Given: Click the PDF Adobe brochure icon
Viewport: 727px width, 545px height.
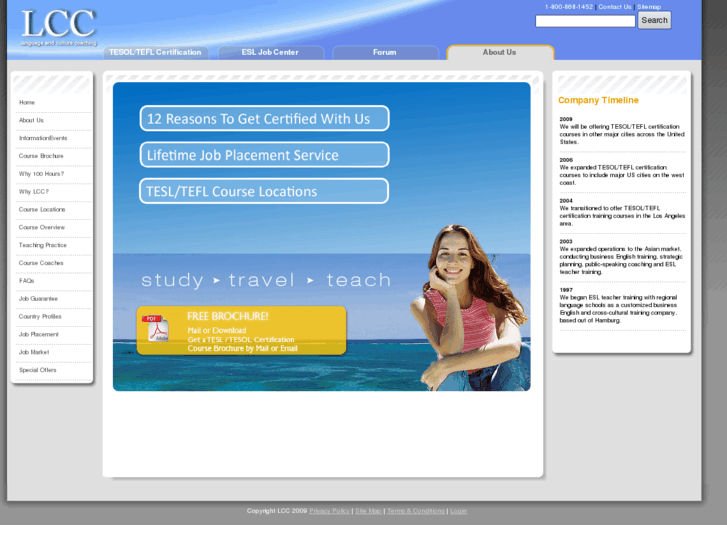Looking at the screenshot, I should coord(157,329).
